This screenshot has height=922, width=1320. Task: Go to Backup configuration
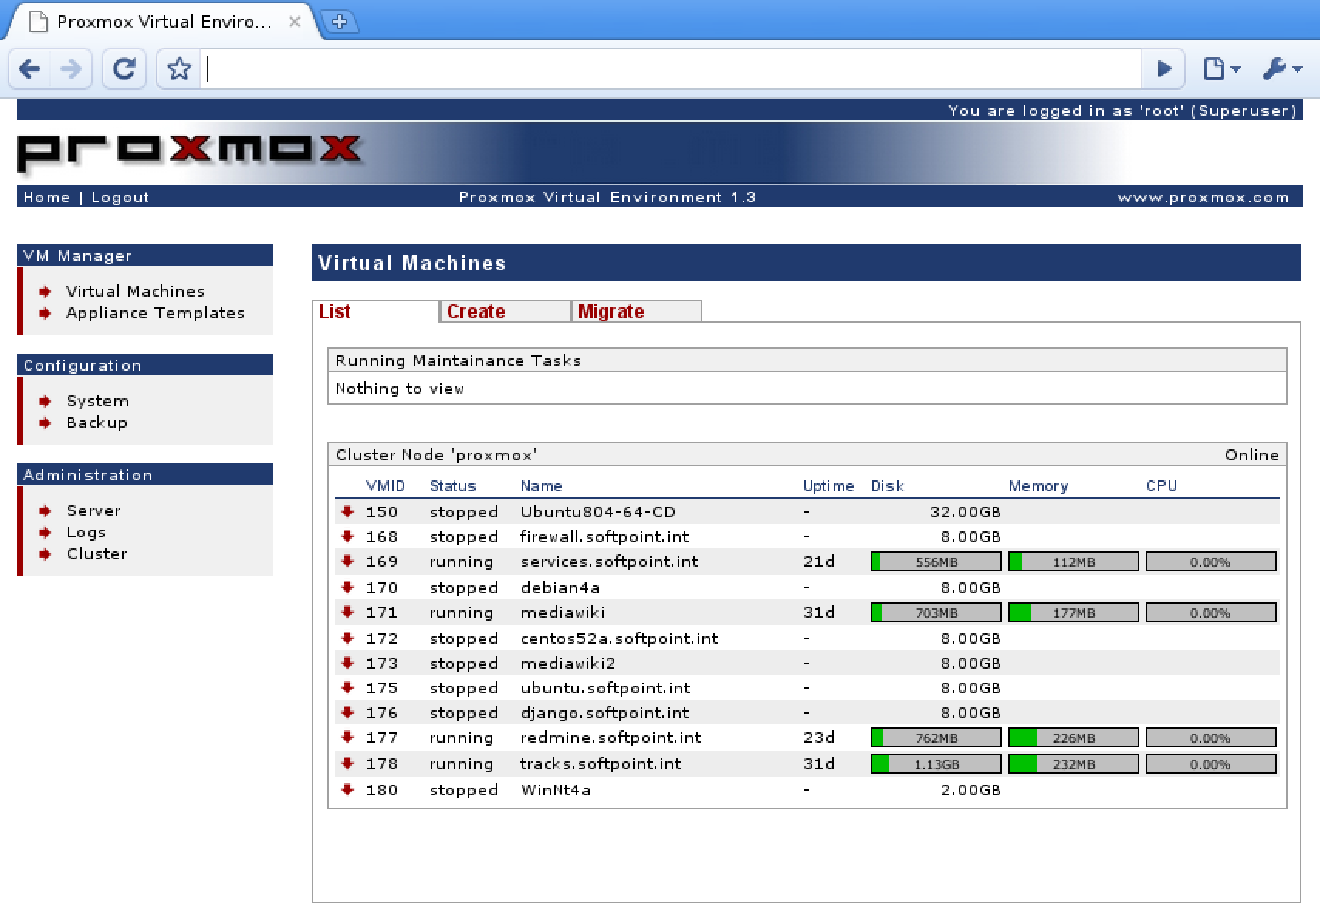click(x=97, y=423)
